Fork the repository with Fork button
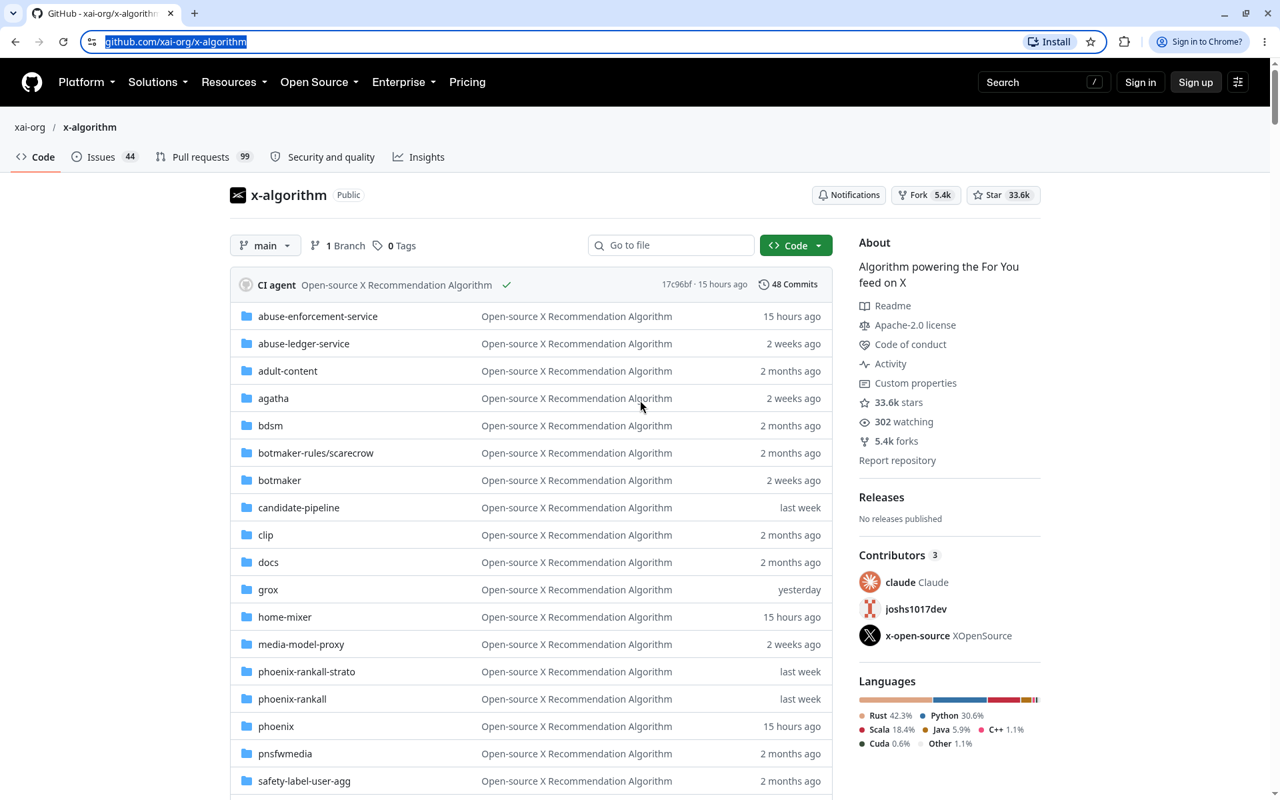 point(925,195)
